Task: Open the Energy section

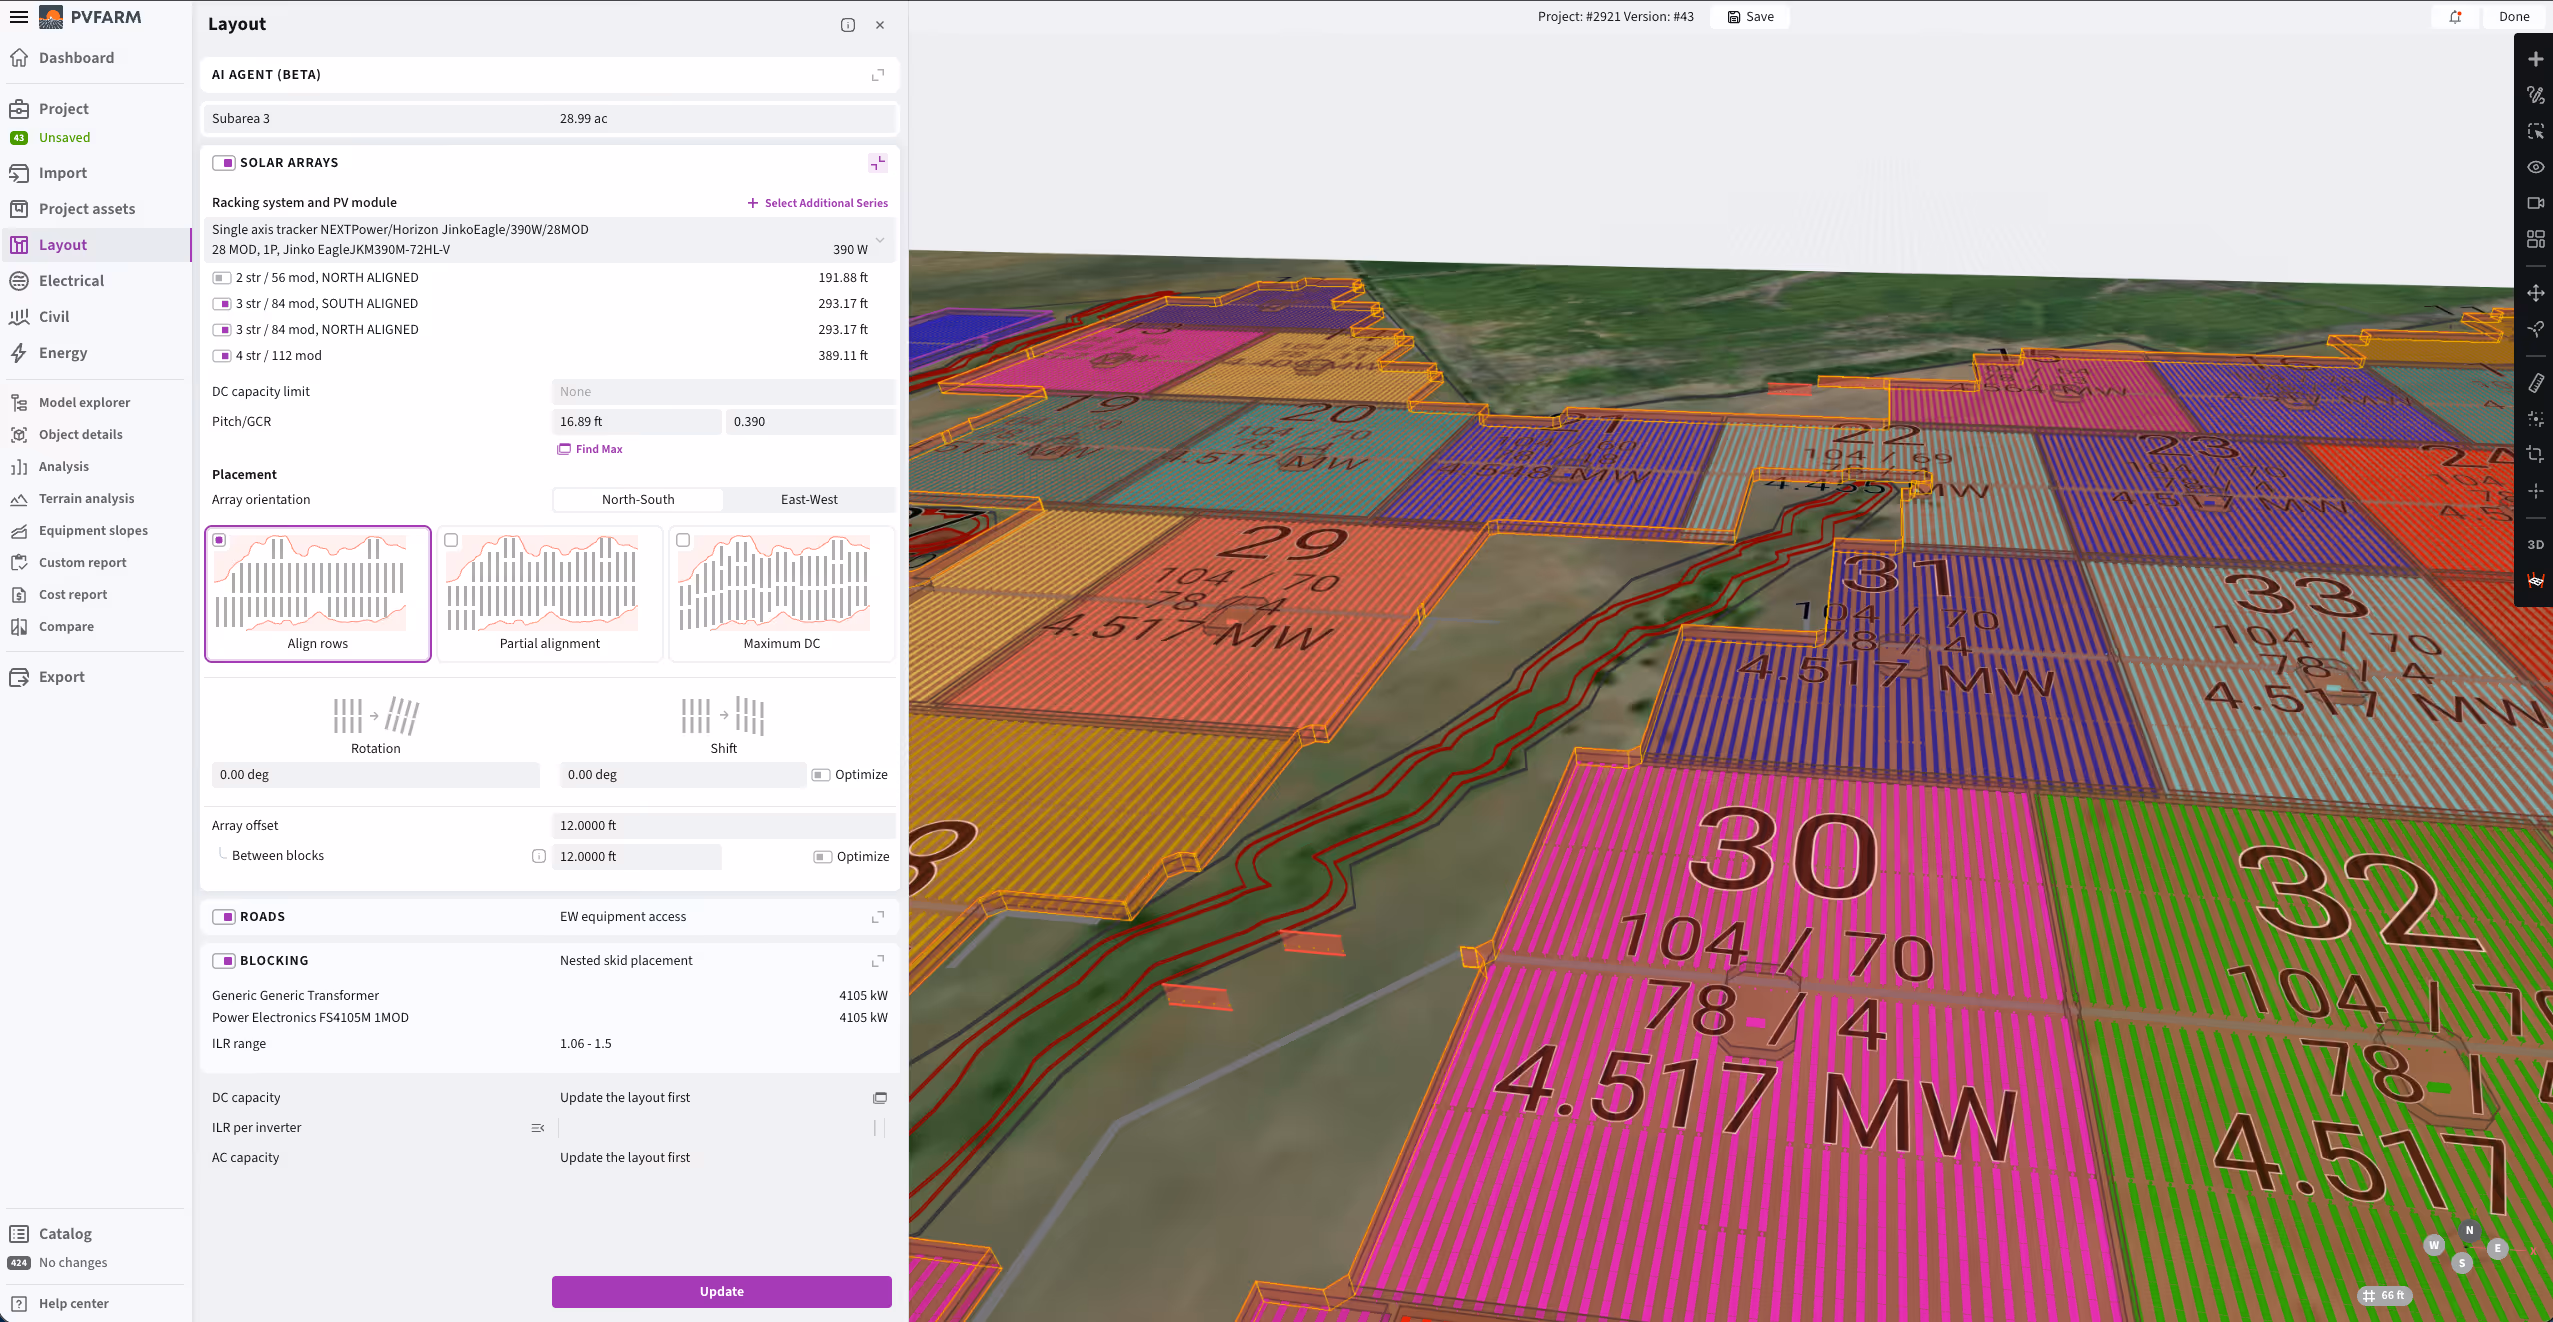Action: [x=63, y=353]
